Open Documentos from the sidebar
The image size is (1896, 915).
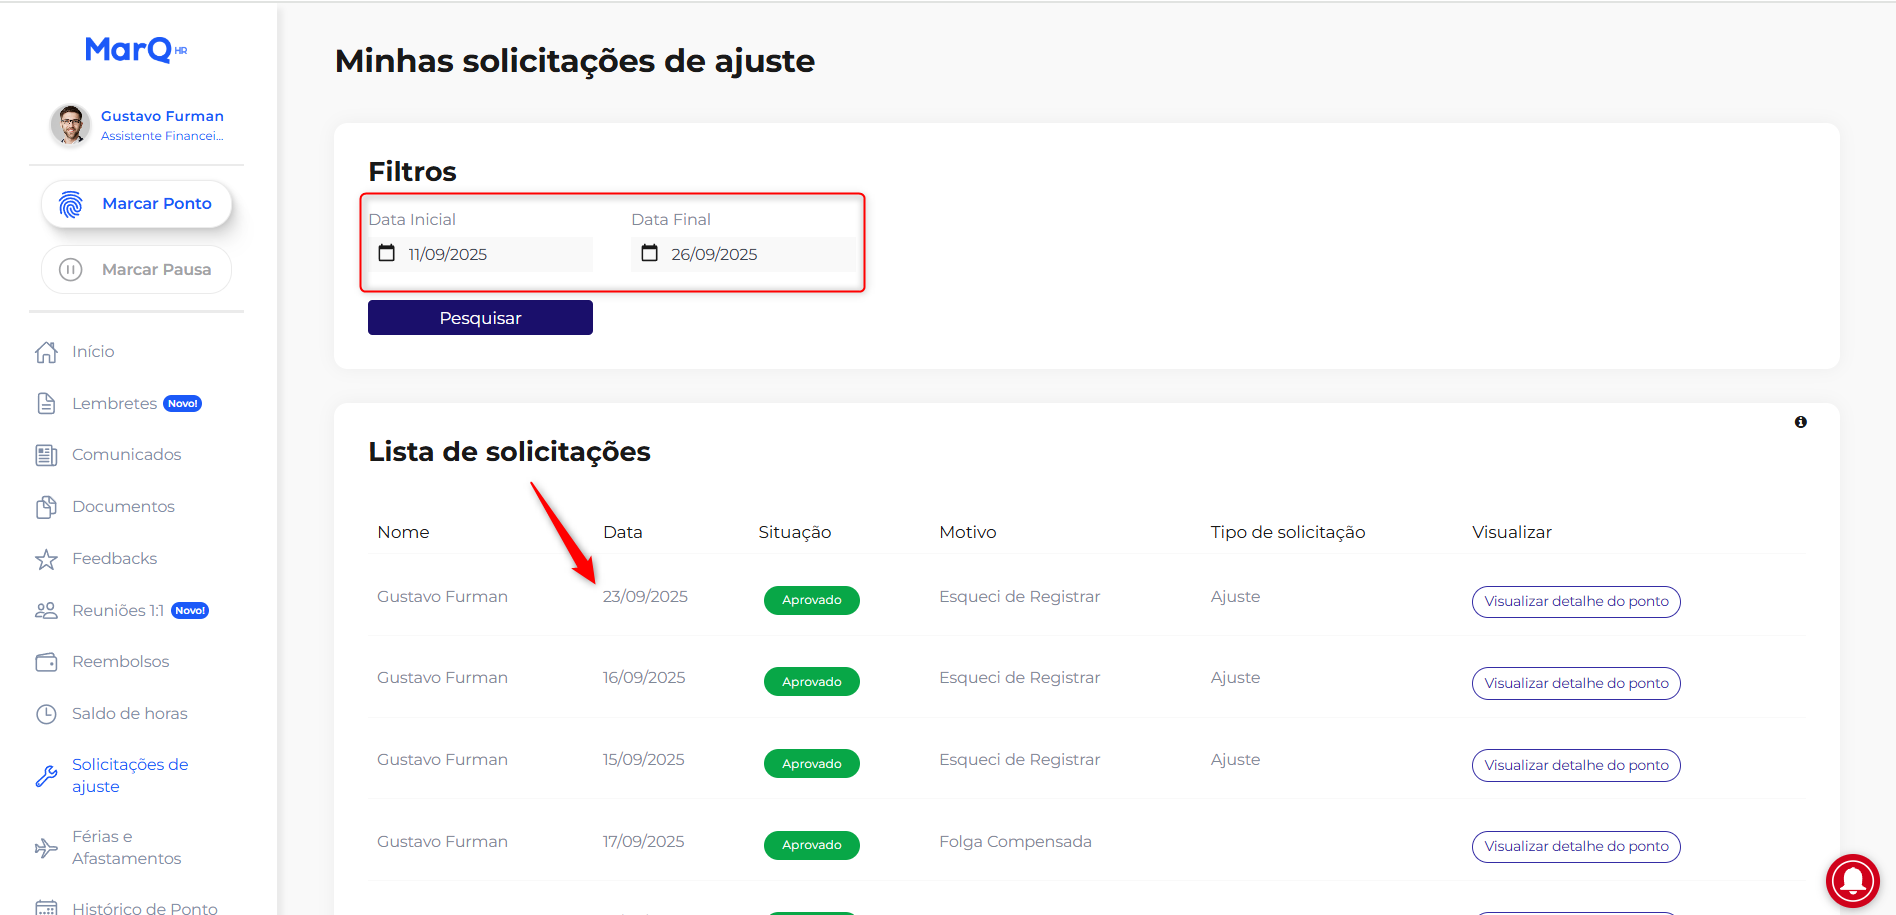point(123,507)
